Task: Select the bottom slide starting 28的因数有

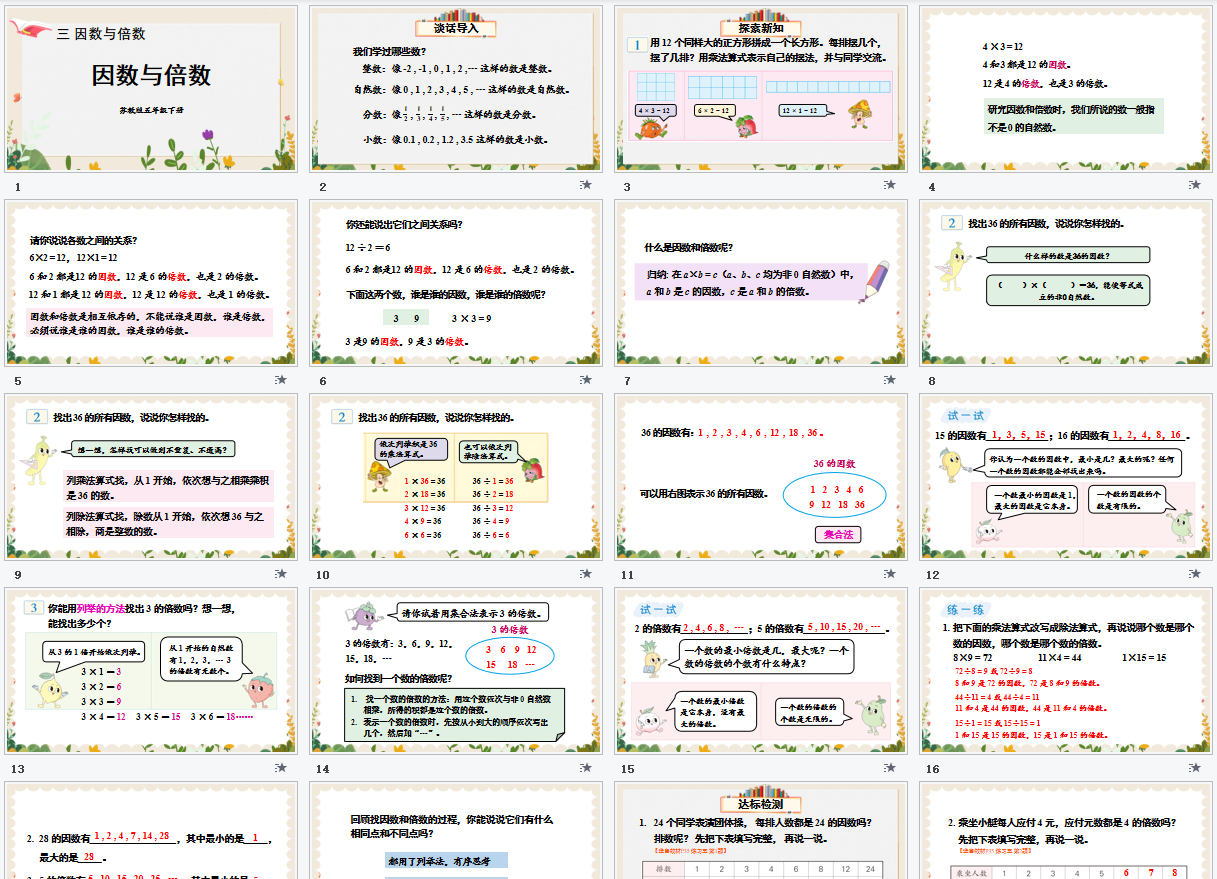Action: pyautogui.click(x=152, y=830)
